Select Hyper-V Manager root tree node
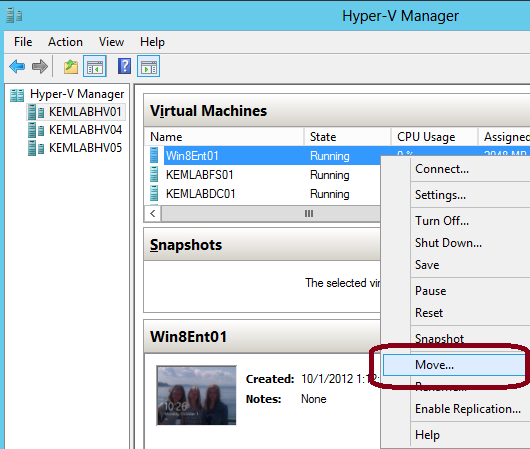This screenshot has width=530, height=449. (x=77, y=94)
